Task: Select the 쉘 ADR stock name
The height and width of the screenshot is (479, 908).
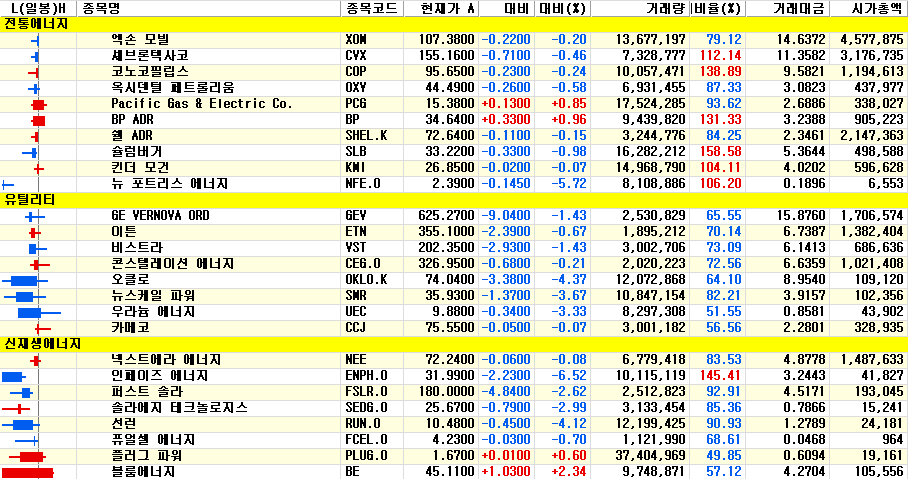Action: (132, 136)
